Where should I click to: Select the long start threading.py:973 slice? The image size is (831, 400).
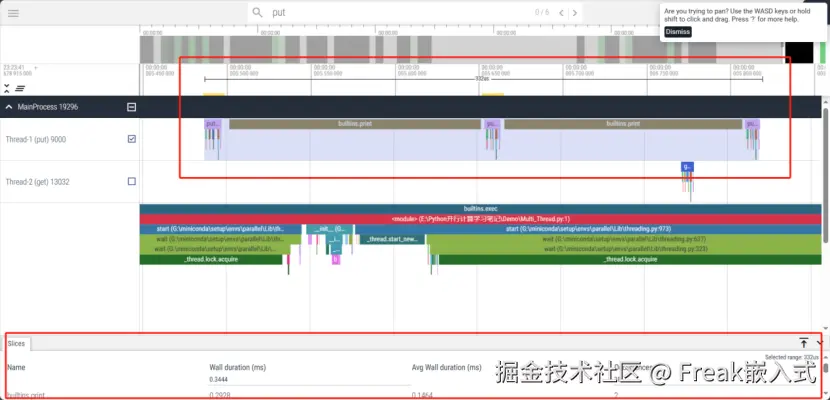(x=588, y=229)
